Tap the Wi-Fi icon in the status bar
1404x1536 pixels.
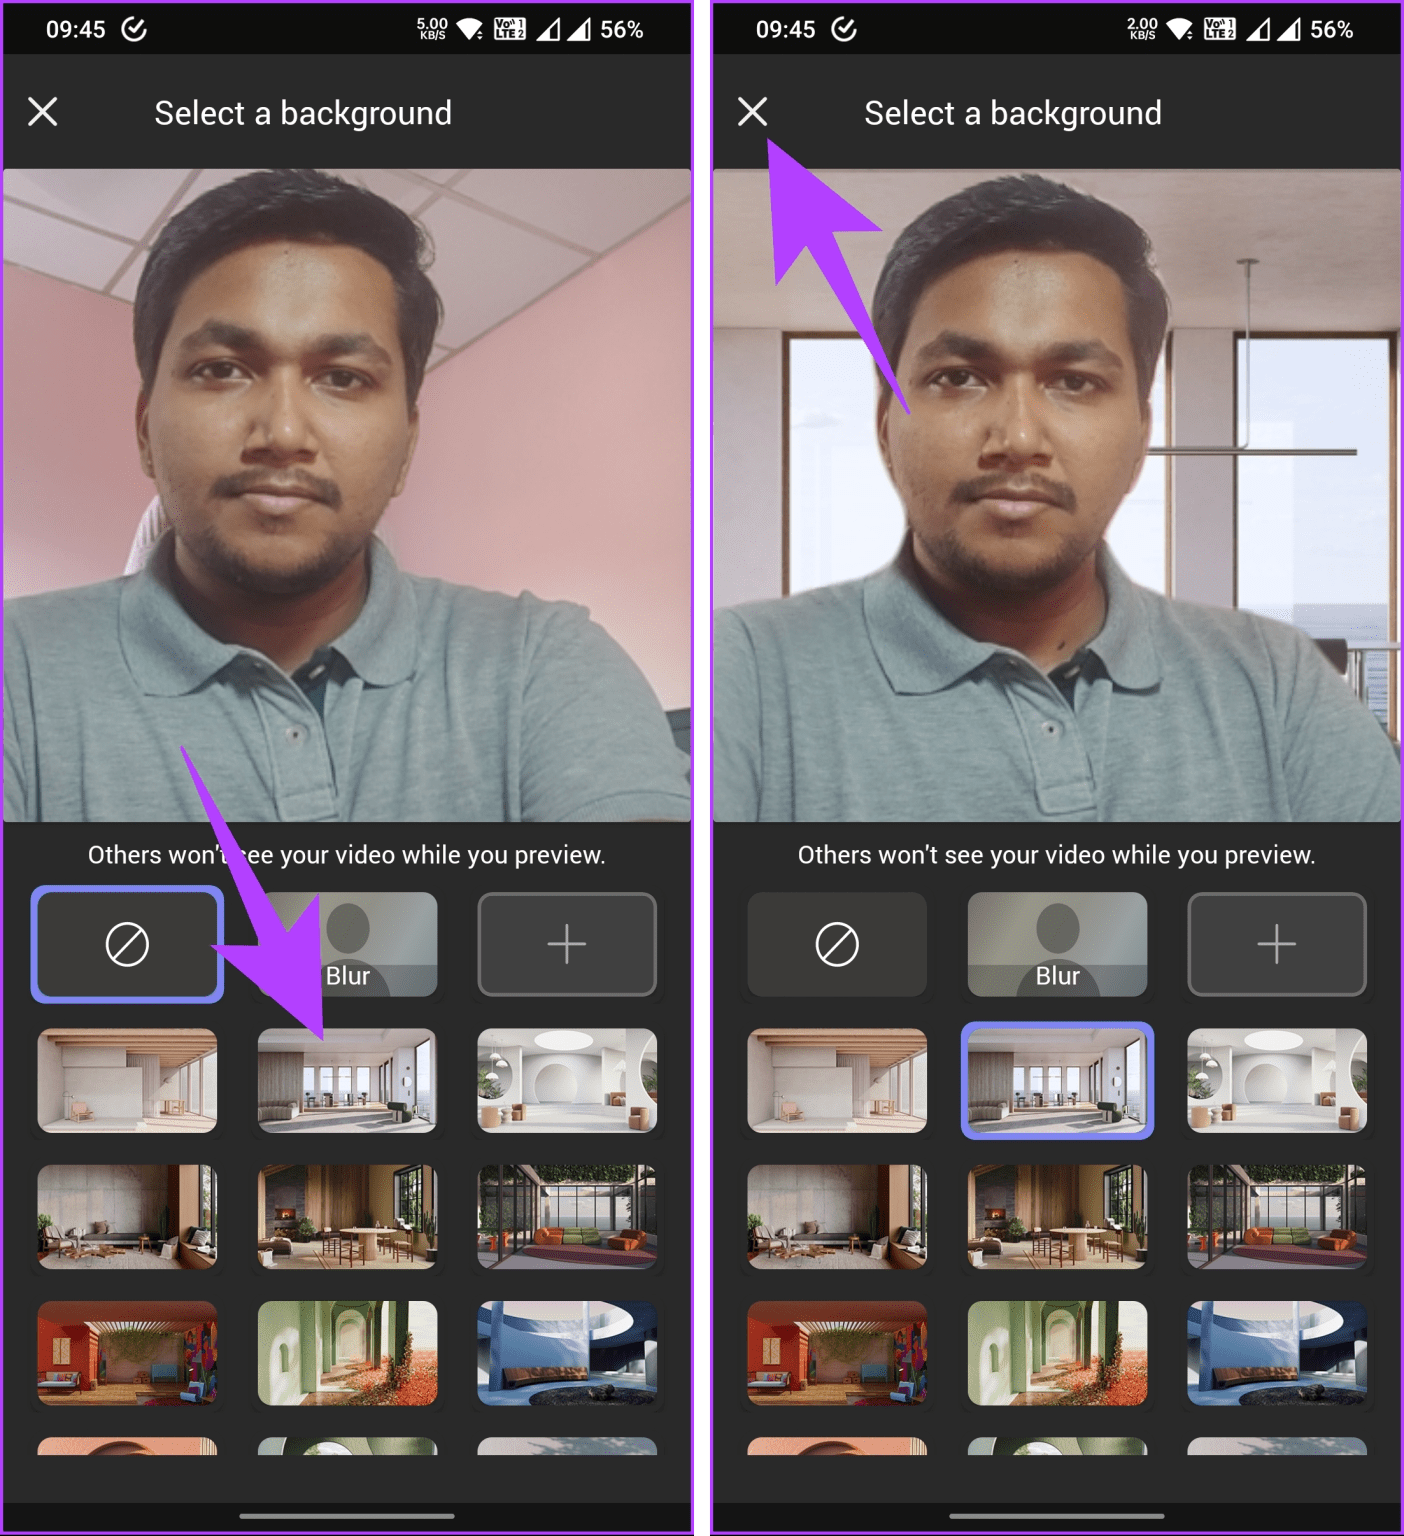point(468,27)
